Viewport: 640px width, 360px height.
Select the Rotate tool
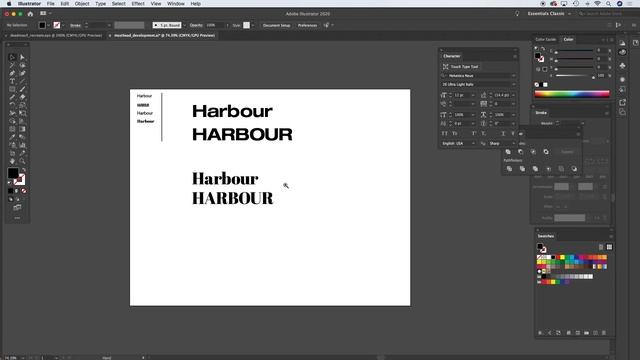[12, 105]
